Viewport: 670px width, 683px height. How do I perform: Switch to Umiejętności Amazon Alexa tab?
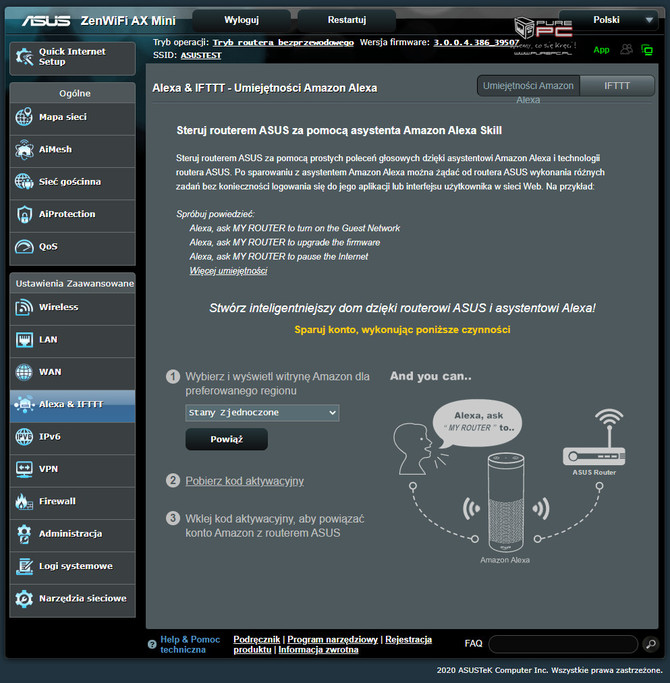528,86
